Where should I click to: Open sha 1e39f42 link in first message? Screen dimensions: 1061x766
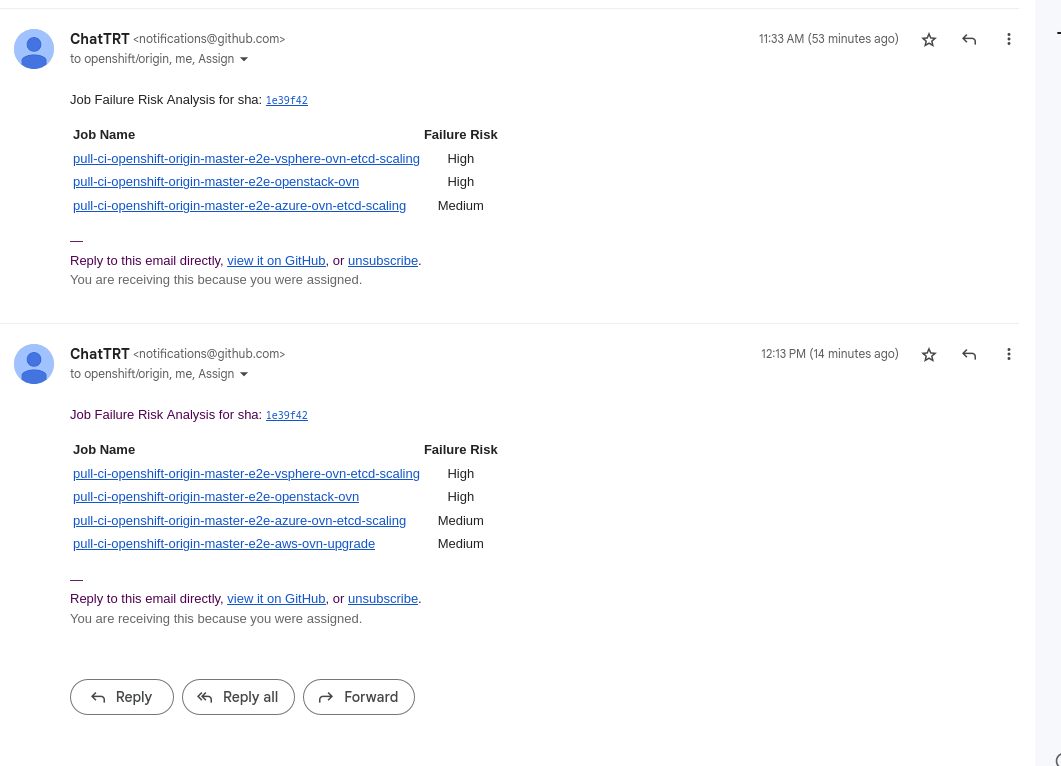click(286, 100)
